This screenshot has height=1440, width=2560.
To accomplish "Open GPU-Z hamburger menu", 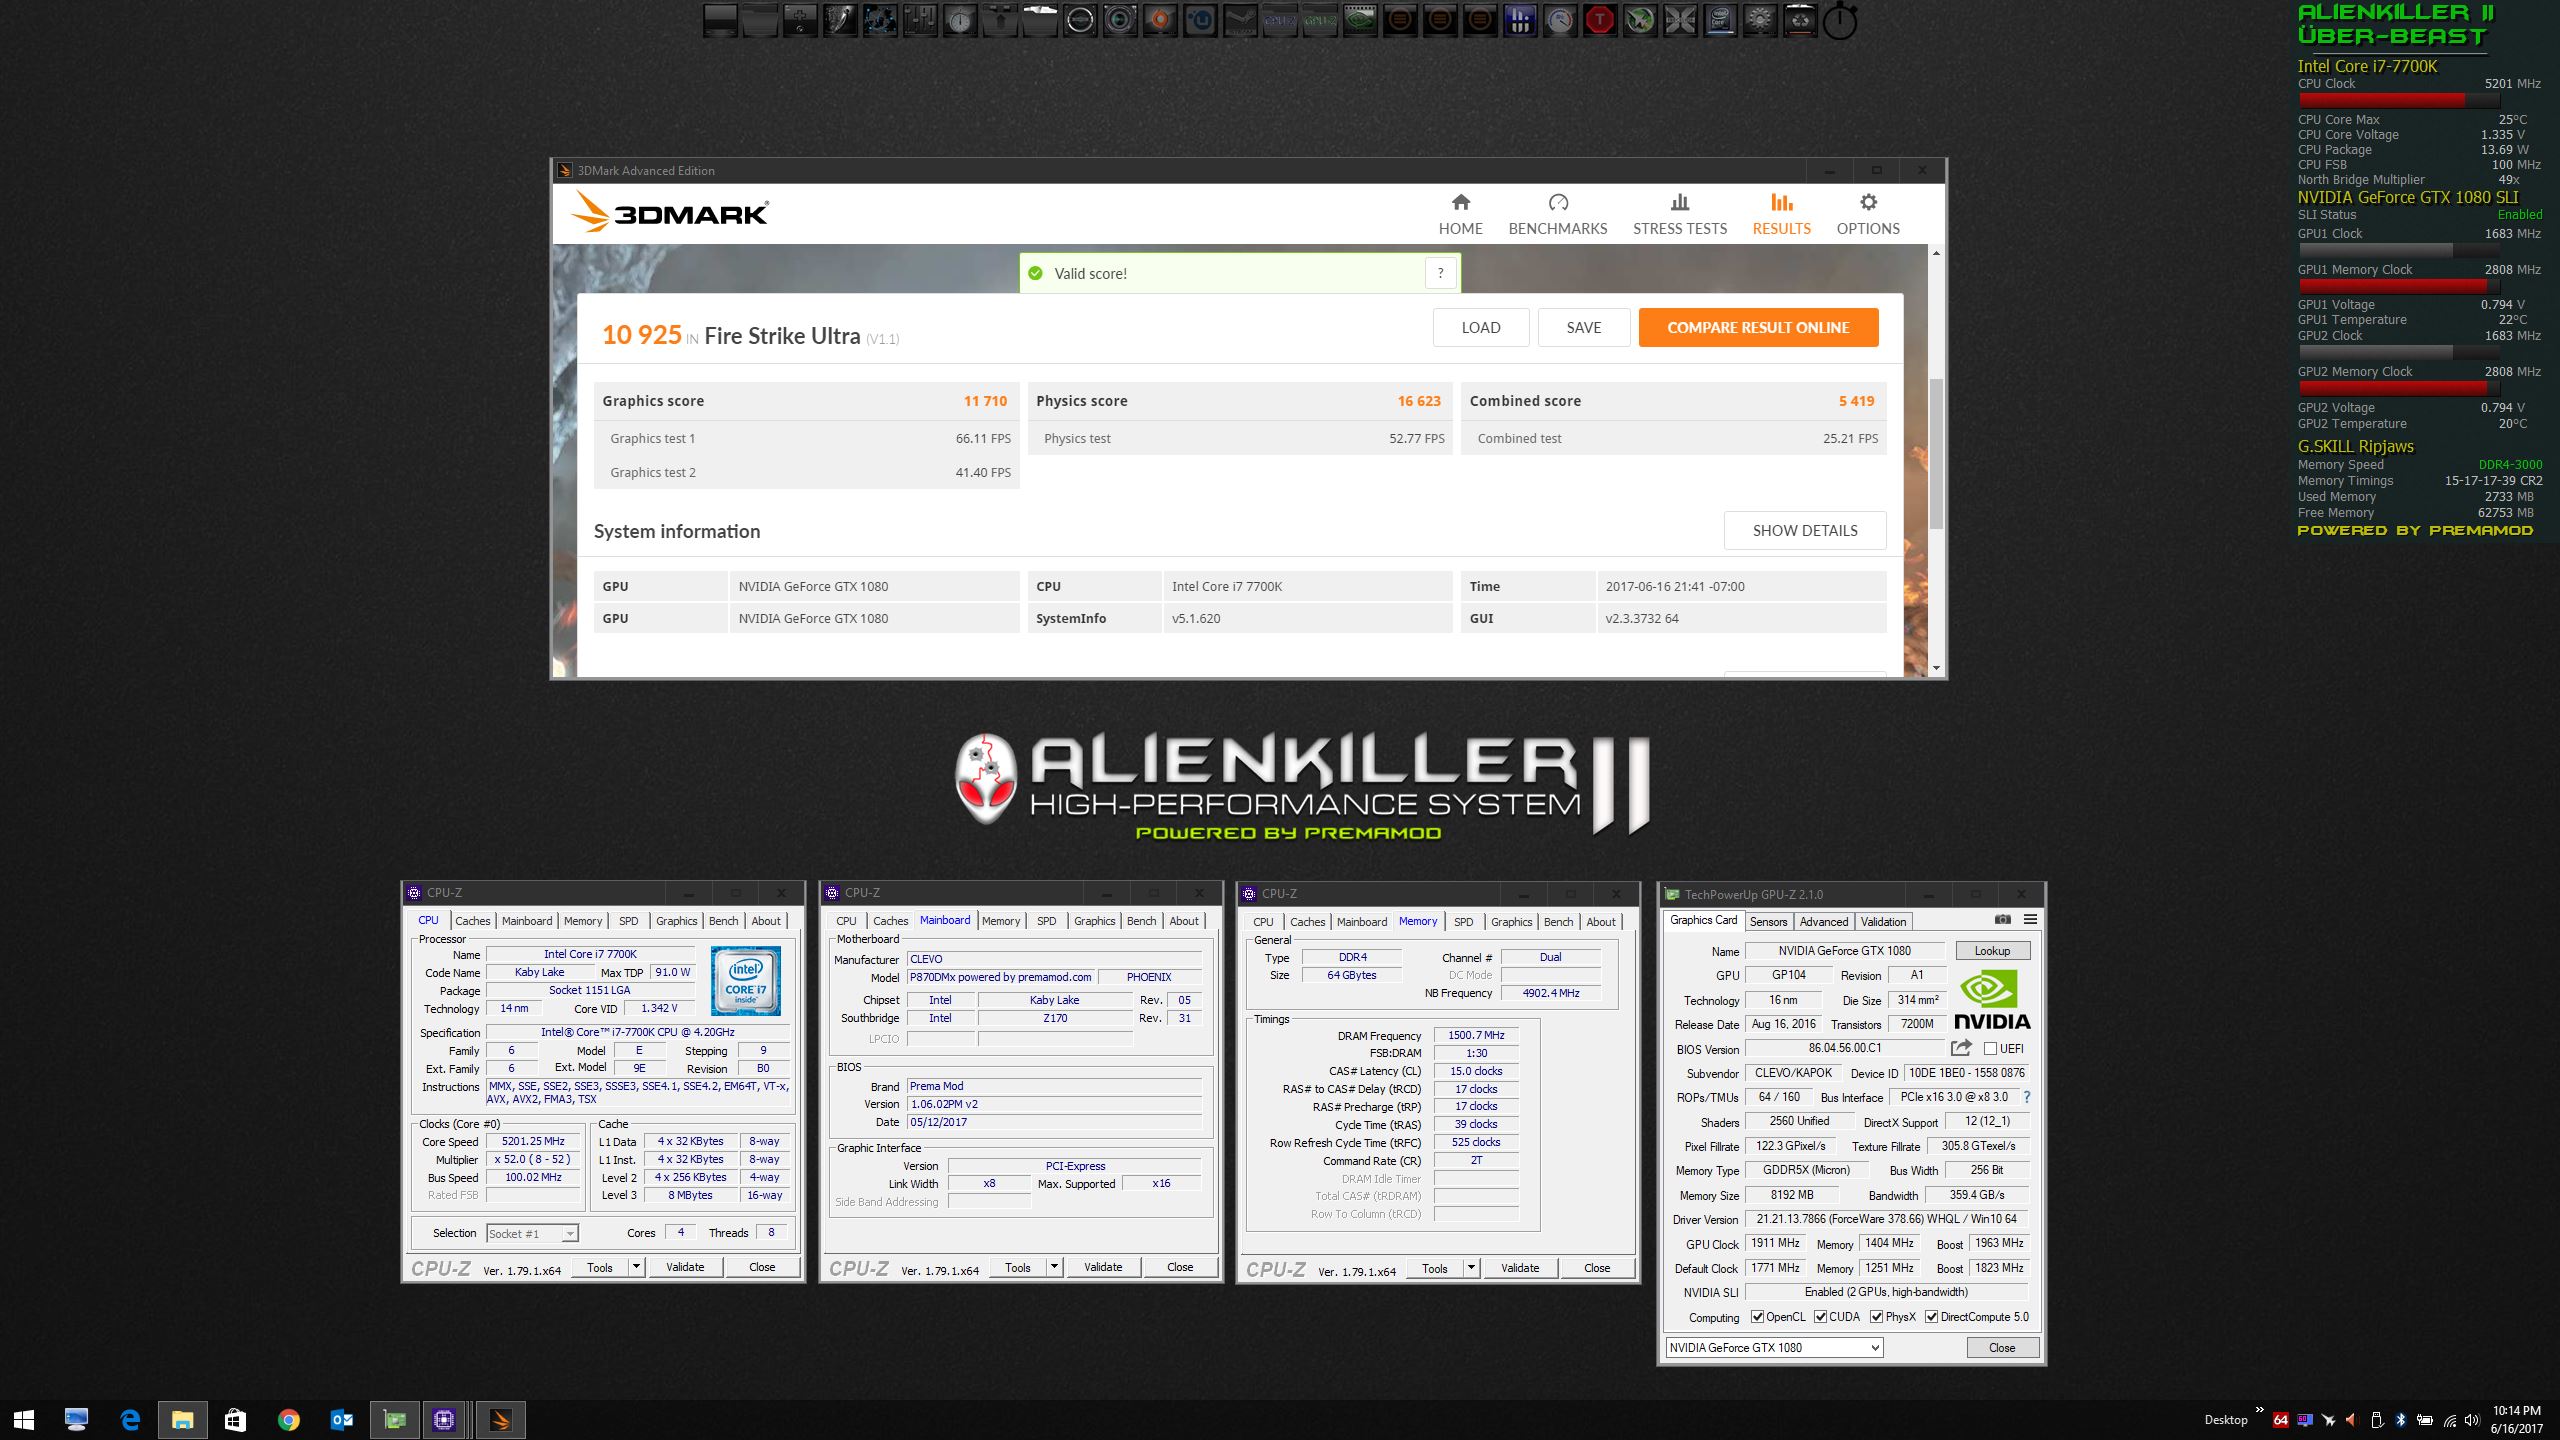I will (x=2030, y=919).
